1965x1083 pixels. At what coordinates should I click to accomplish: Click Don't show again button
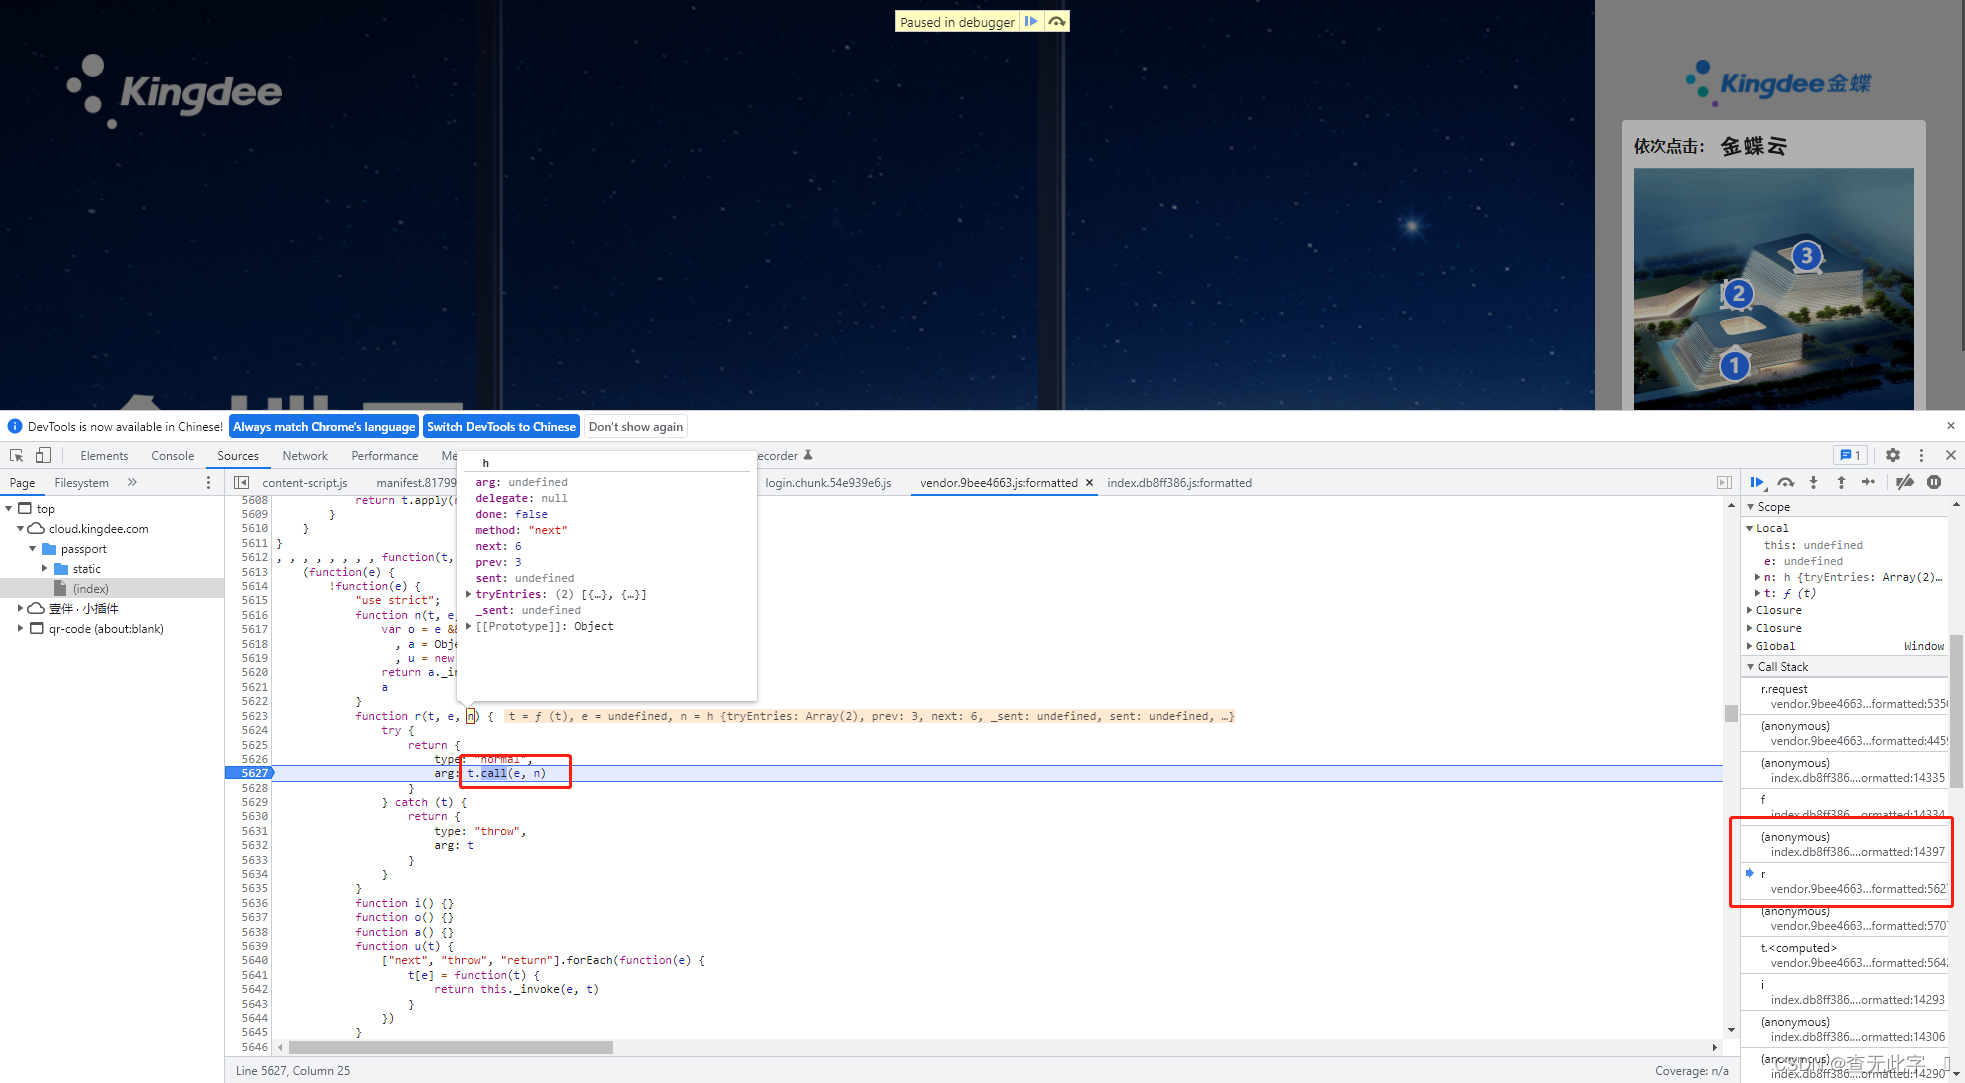point(636,426)
